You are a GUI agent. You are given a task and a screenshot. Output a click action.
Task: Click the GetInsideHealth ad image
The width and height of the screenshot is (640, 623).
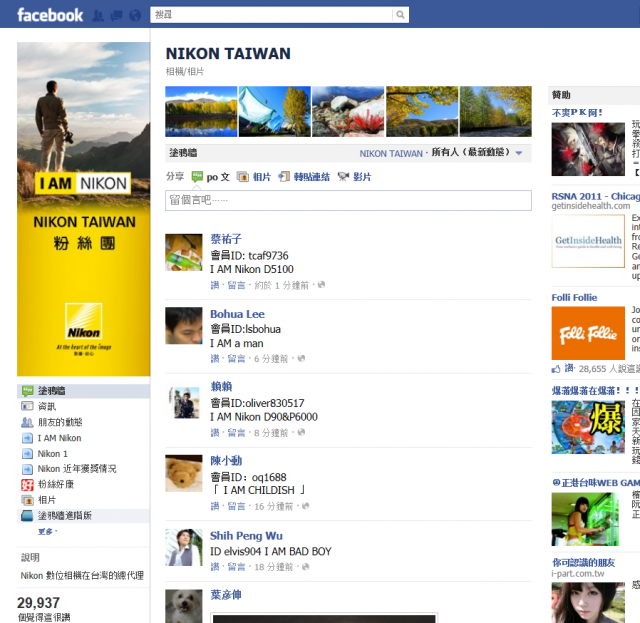(x=588, y=241)
